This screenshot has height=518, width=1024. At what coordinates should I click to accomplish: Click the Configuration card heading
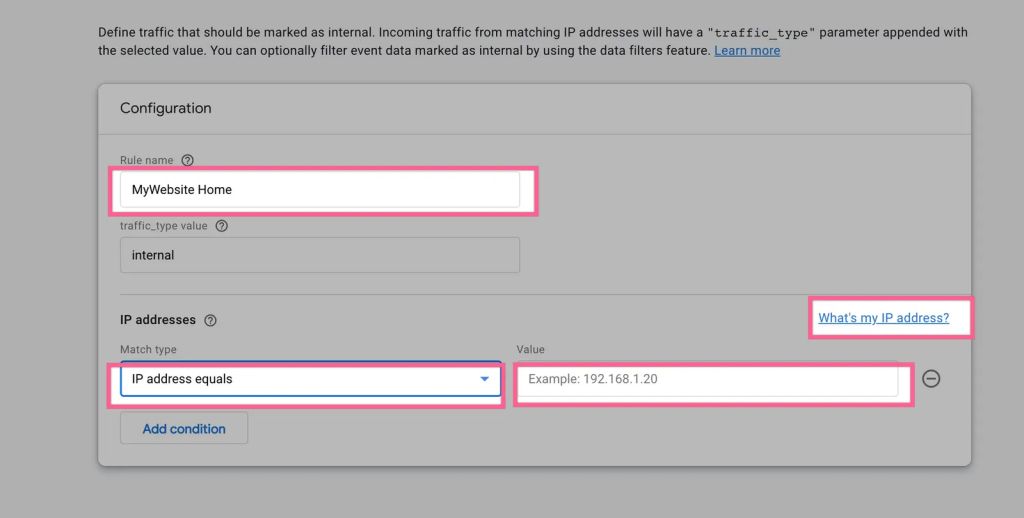(166, 108)
